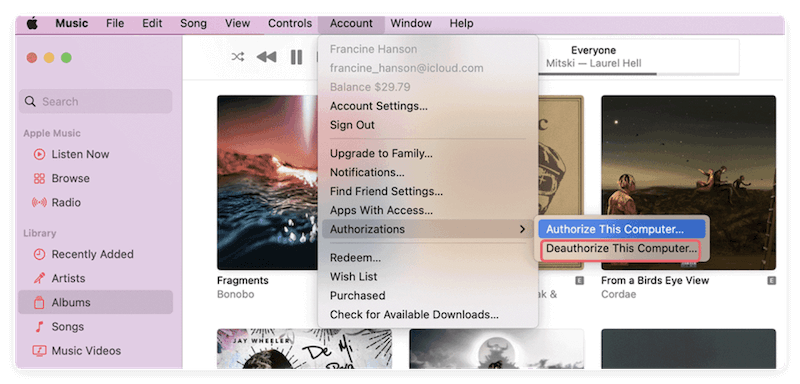Open the Controls menu
The width and height of the screenshot is (800, 384).
pos(290,23)
